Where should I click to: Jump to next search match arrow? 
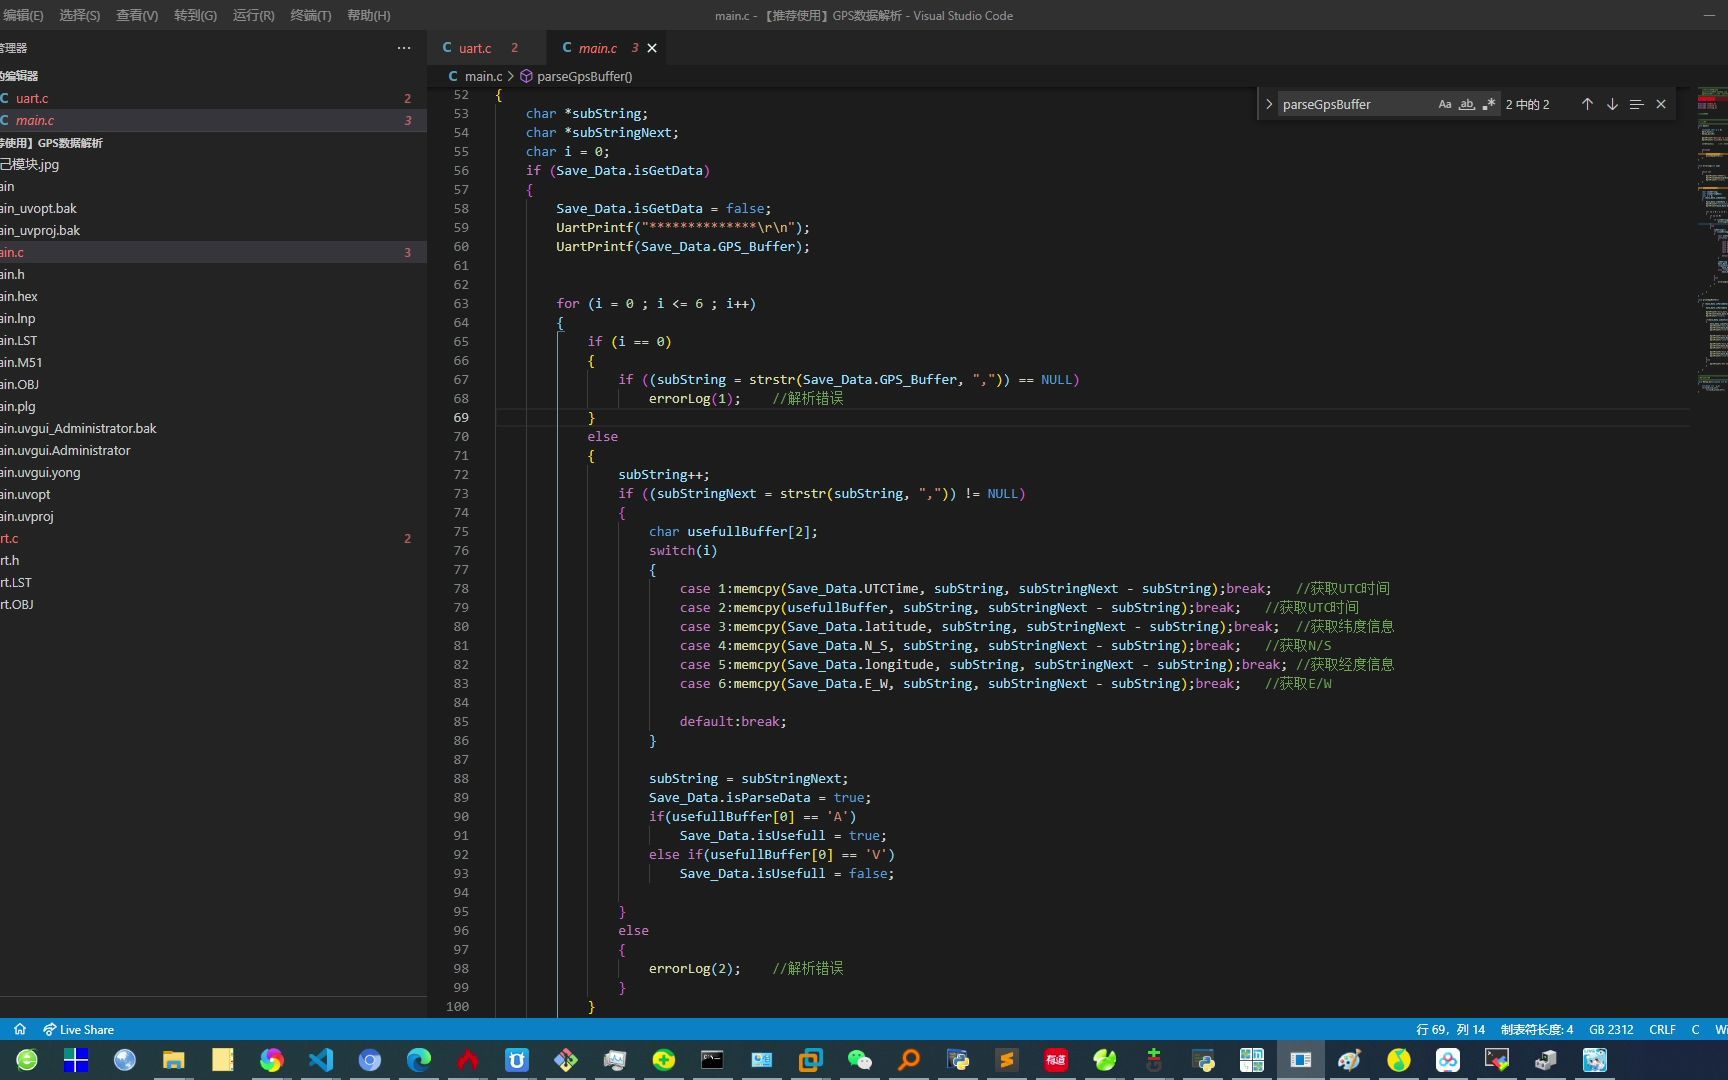(1612, 104)
